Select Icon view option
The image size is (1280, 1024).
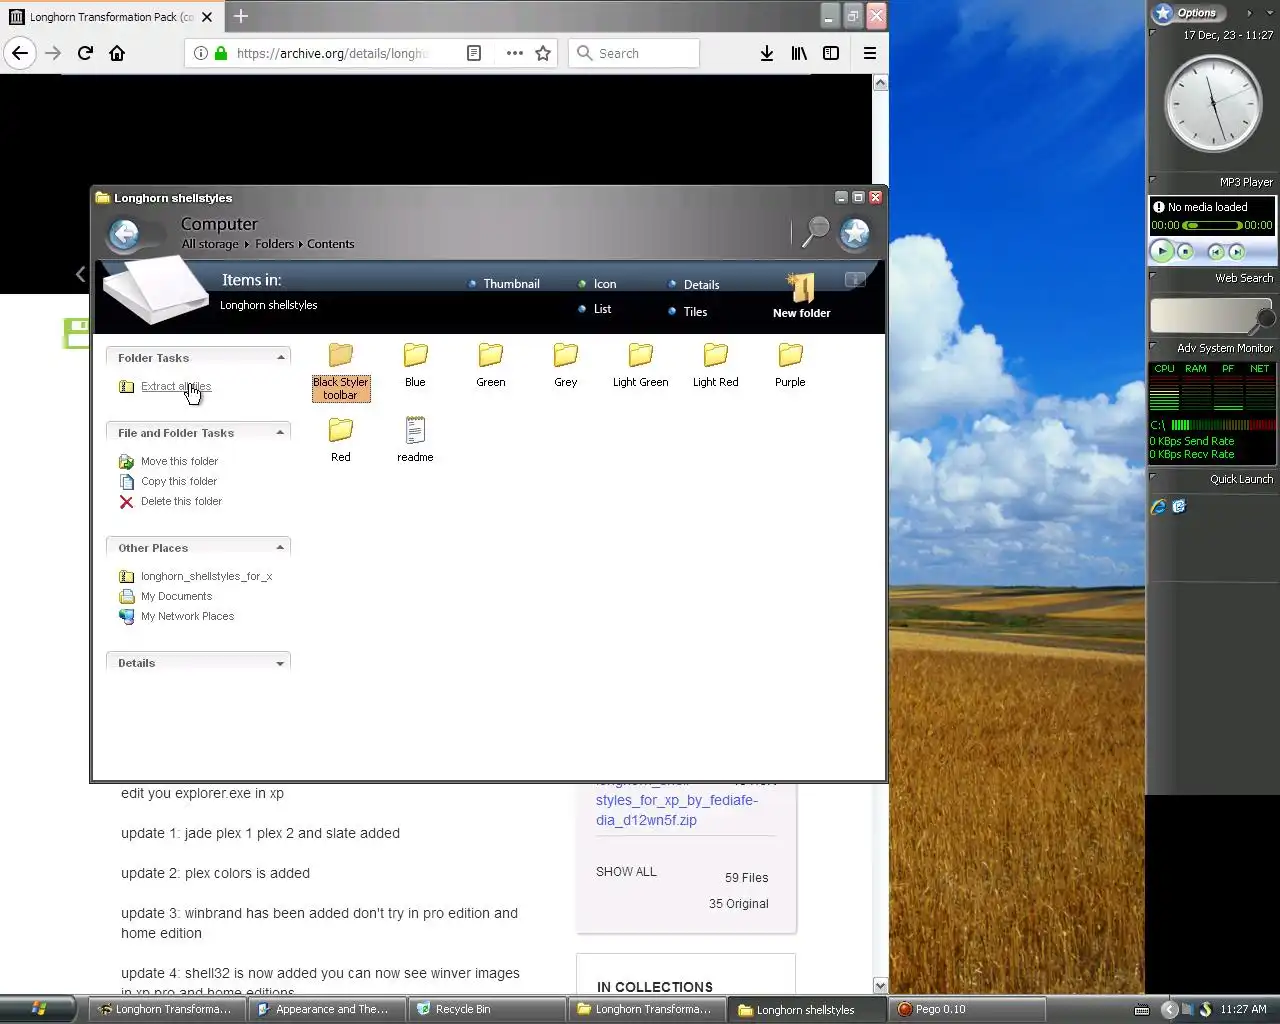click(x=597, y=284)
